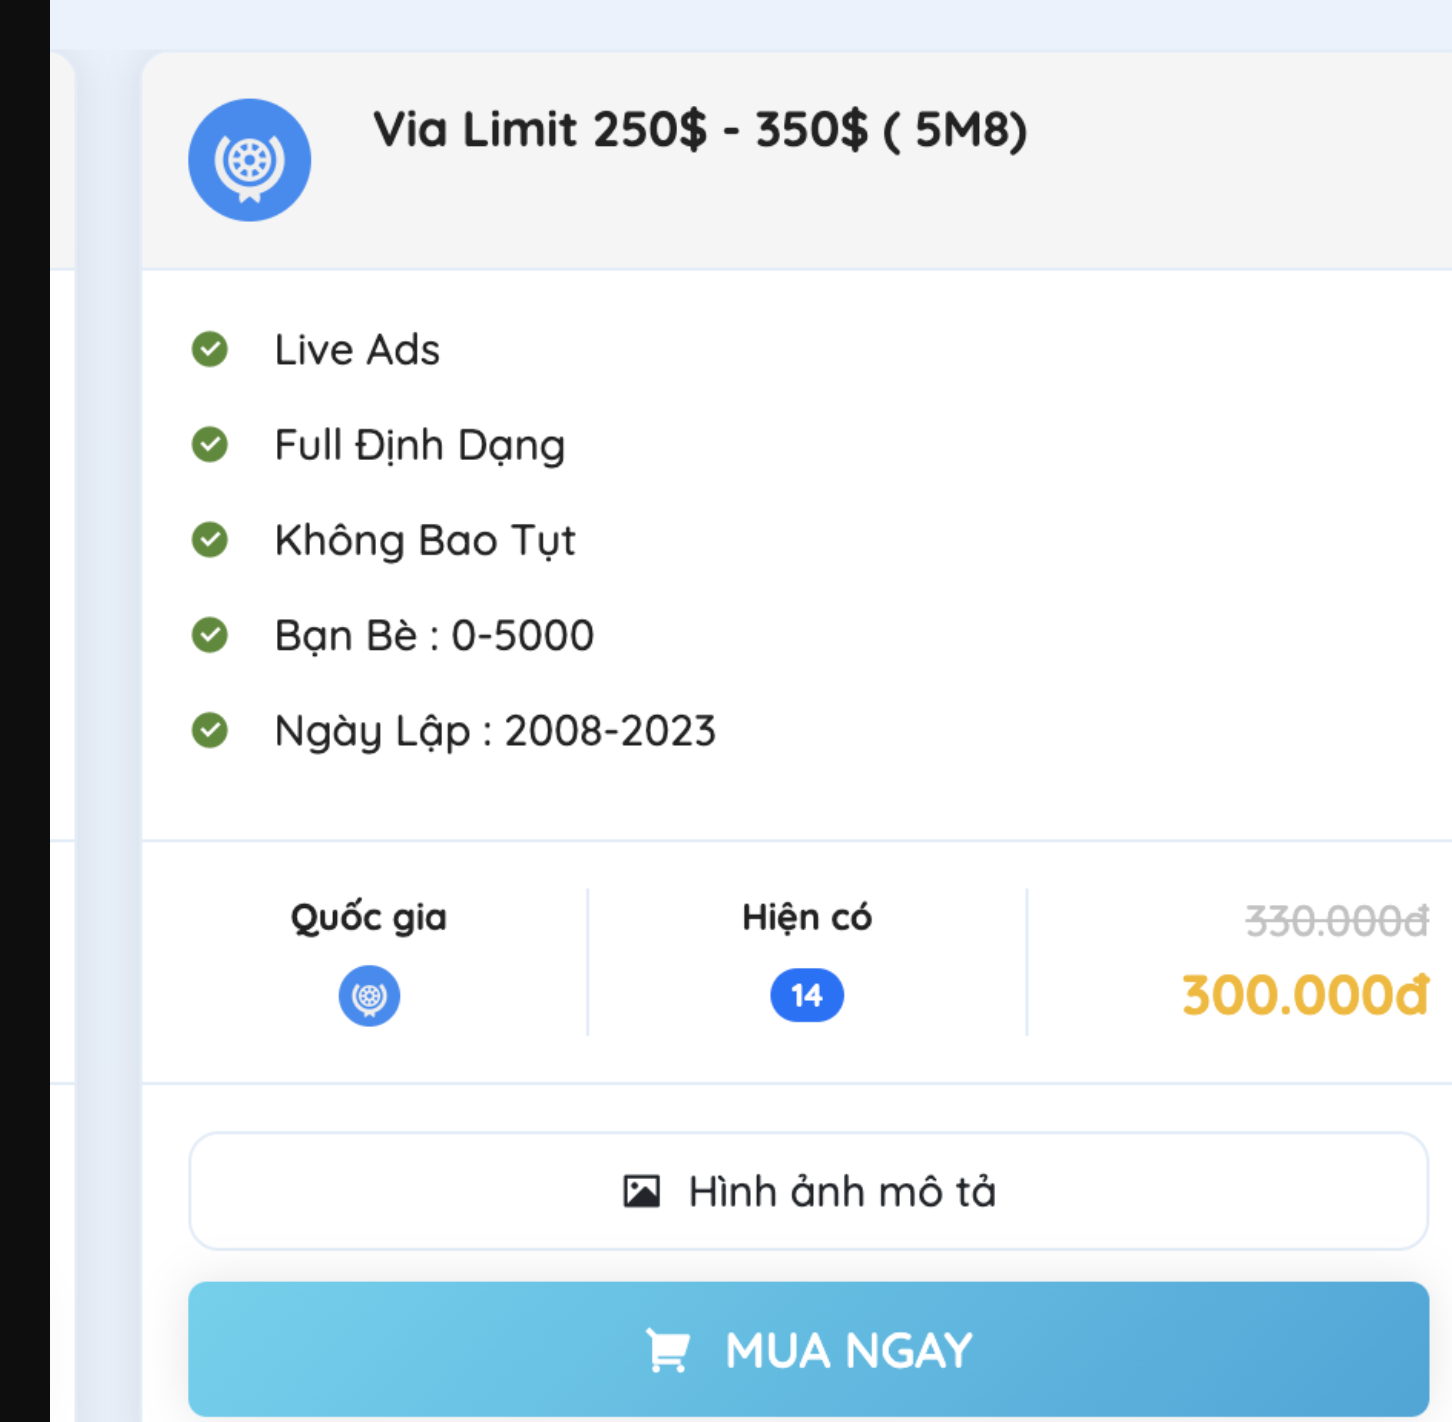The height and width of the screenshot is (1422, 1452).
Task: Click the discounted price 300.000đ
Action: pyautogui.click(x=1305, y=996)
